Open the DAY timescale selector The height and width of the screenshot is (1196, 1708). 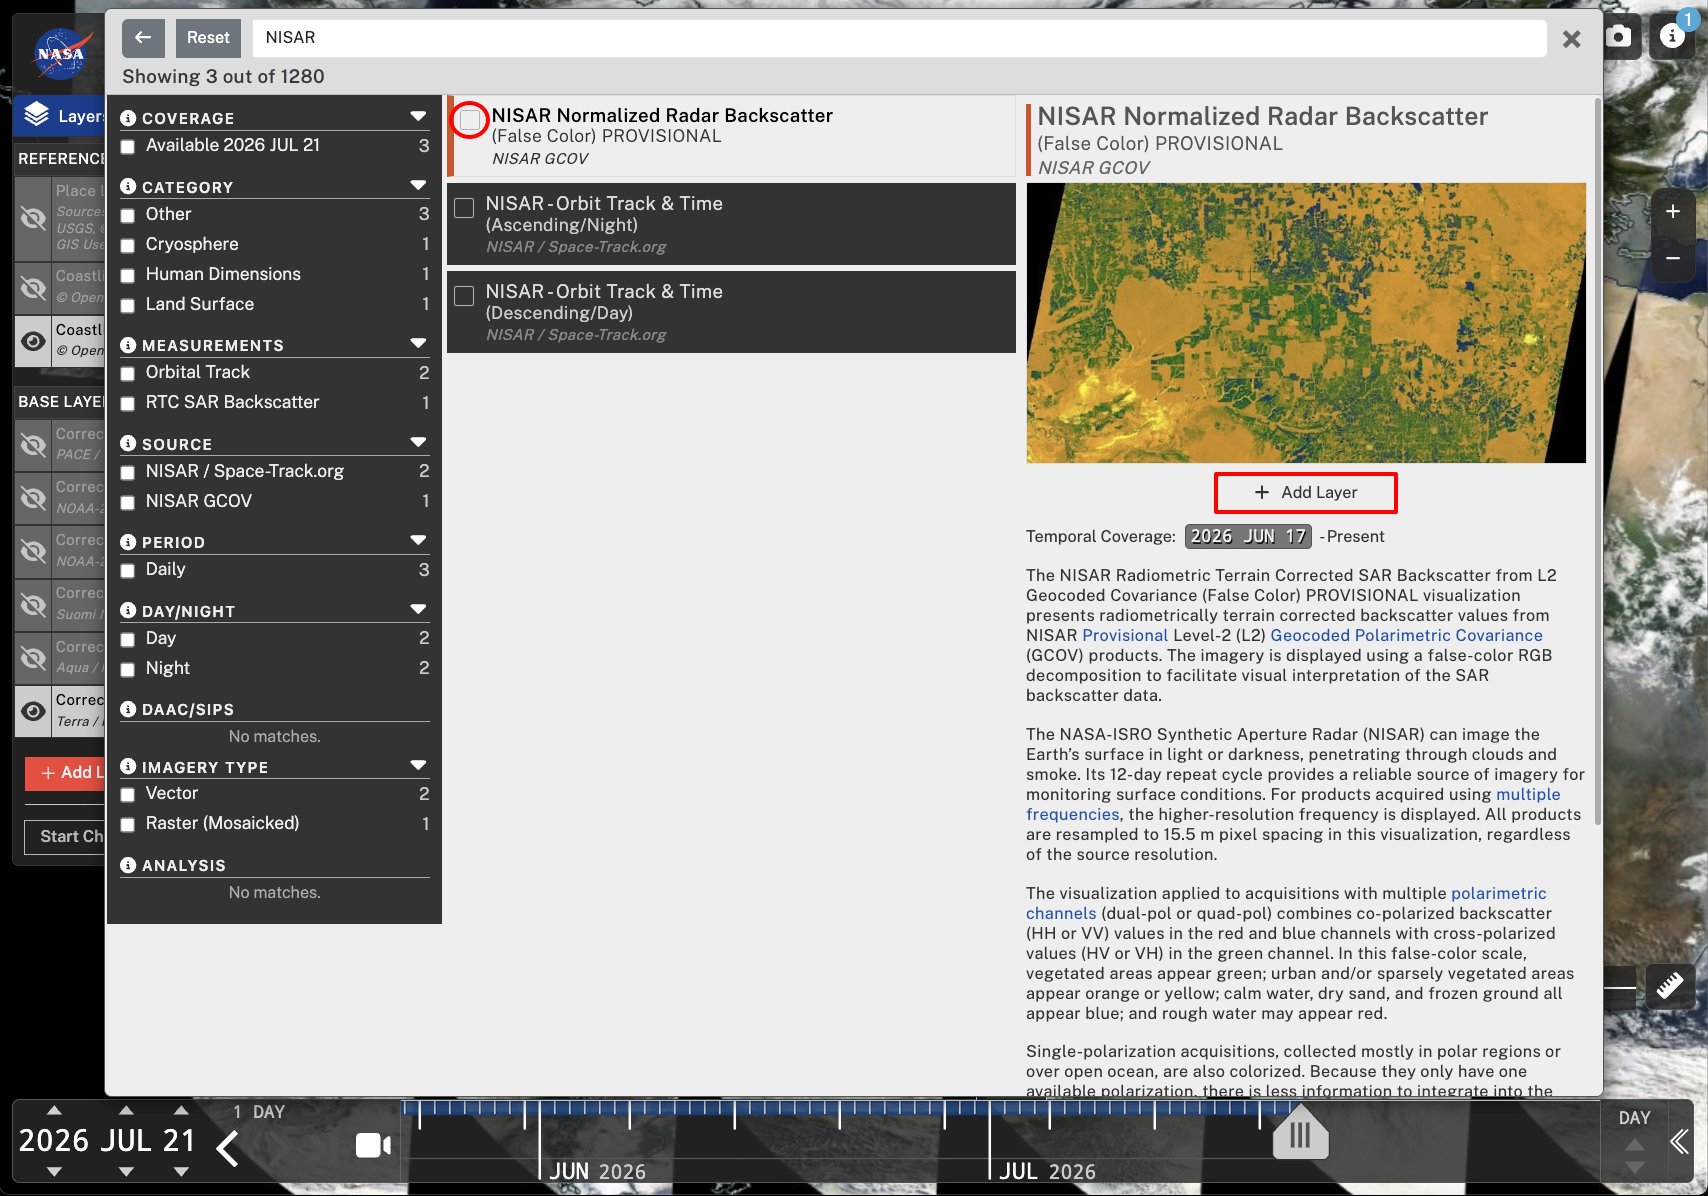tap(1634, 1118)
